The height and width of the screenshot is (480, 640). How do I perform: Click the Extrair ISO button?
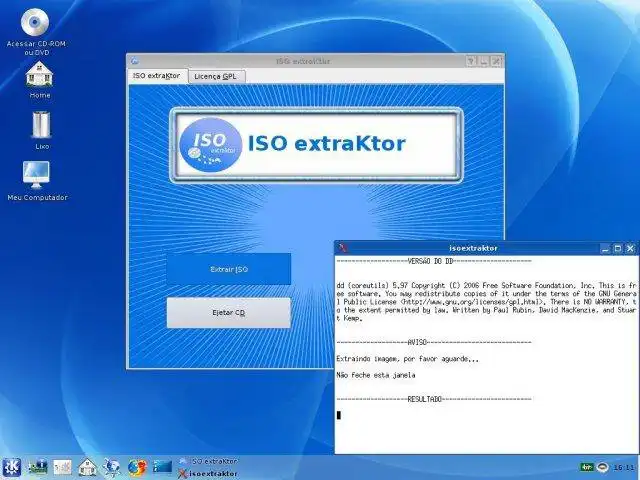tap(229, 269)
